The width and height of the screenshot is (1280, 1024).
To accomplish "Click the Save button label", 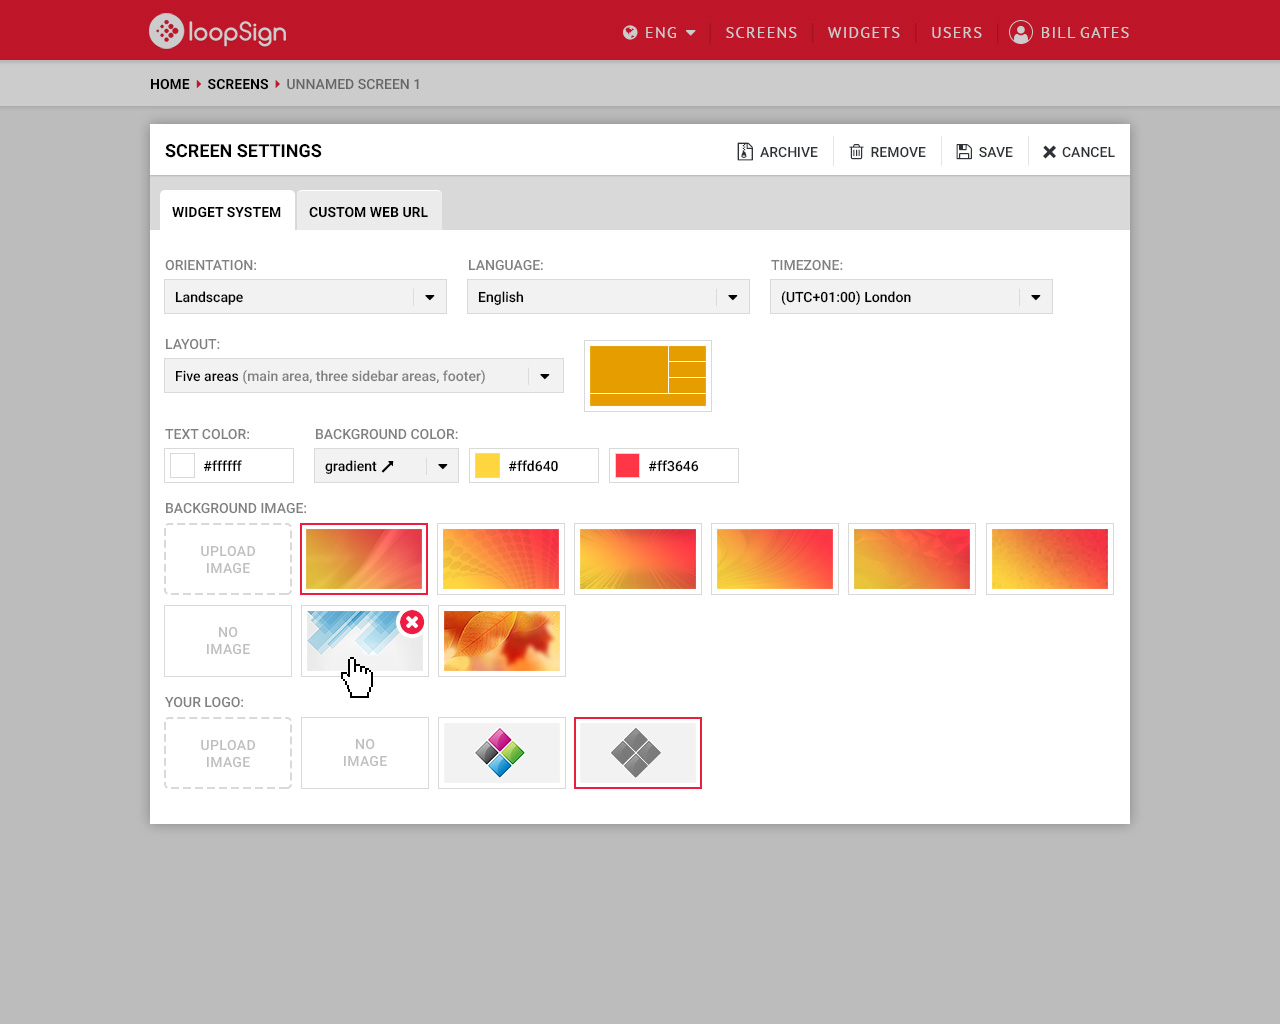I will pos(996,152).
